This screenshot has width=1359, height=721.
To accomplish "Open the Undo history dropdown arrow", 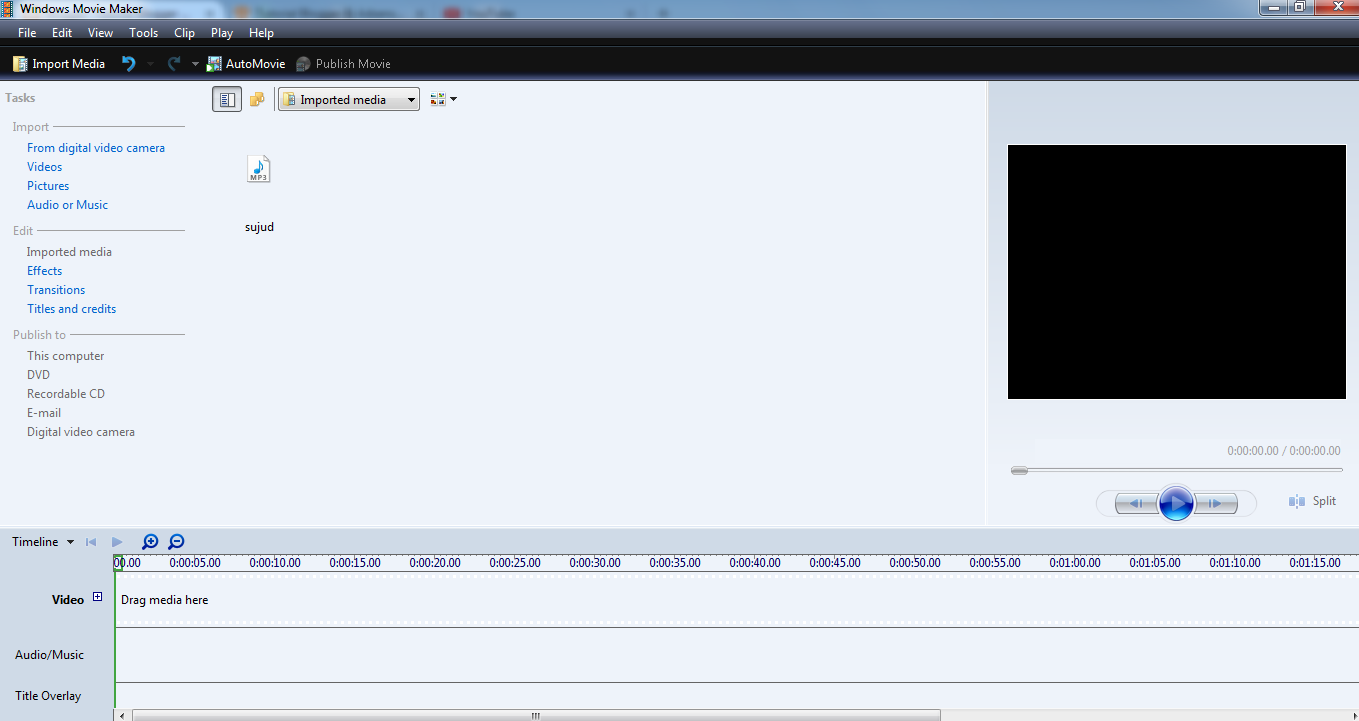I will pyautogui.click(x=150, y=64).
